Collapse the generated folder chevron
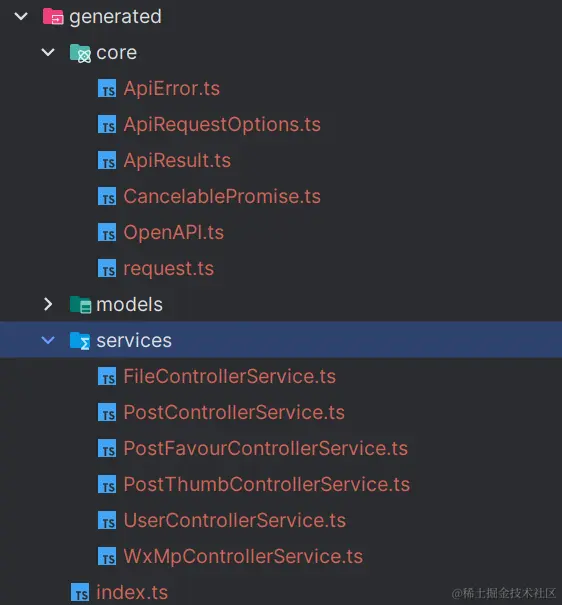Viewport: 562px width, 605px height. [21, 16]
